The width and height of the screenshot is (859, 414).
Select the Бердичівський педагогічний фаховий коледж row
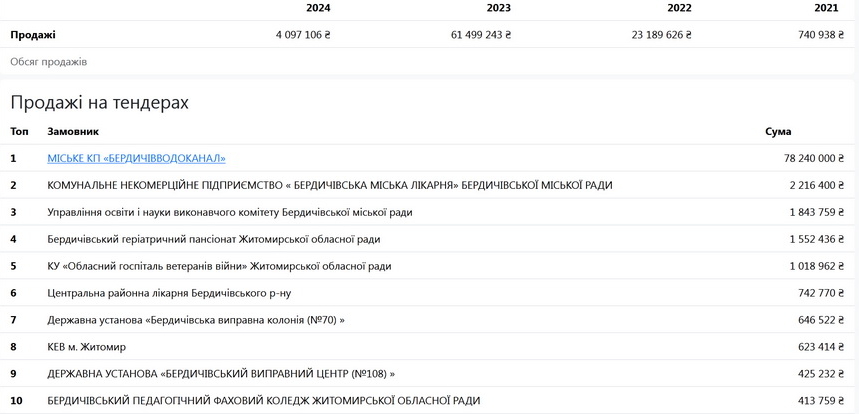point(263,401)
